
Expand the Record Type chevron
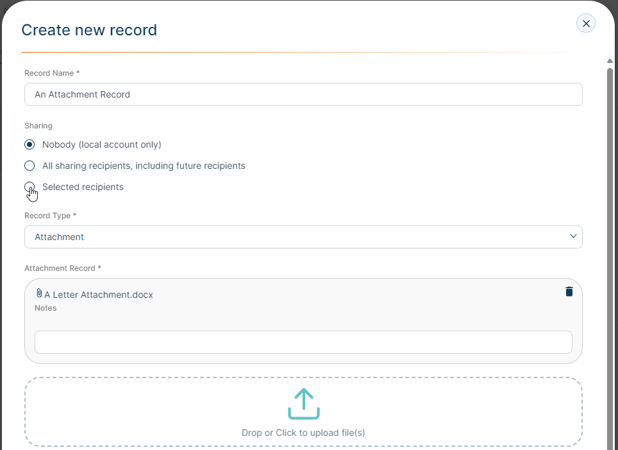[573, 236]
